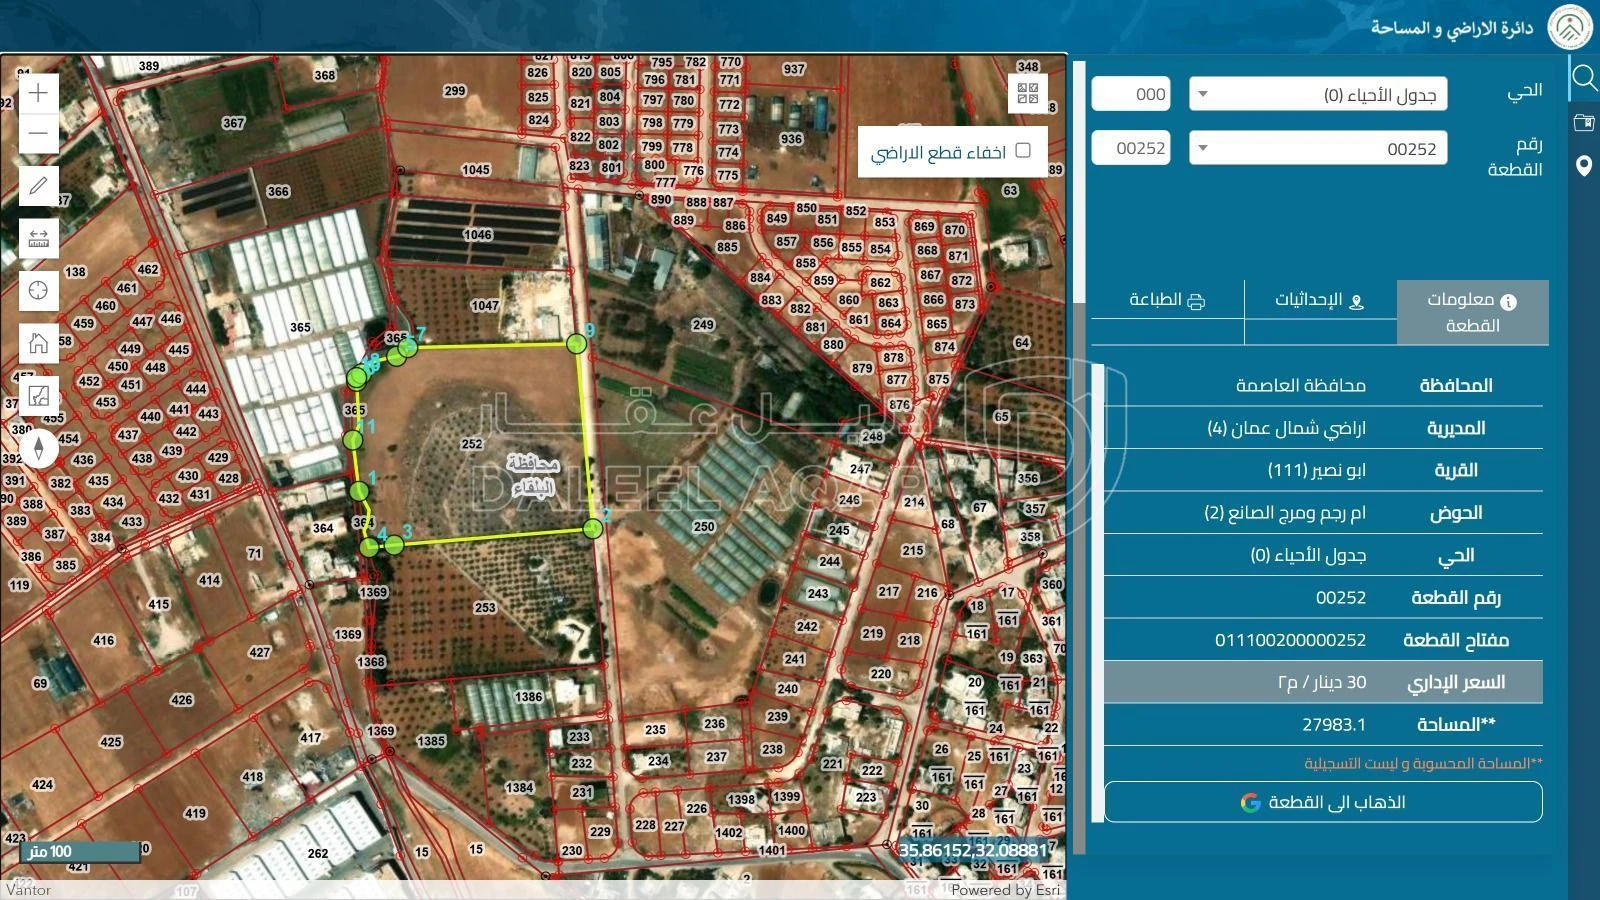This screenshot has width=1600, height=900.
Task: Reset map orientation with compass
Action: 38,448
